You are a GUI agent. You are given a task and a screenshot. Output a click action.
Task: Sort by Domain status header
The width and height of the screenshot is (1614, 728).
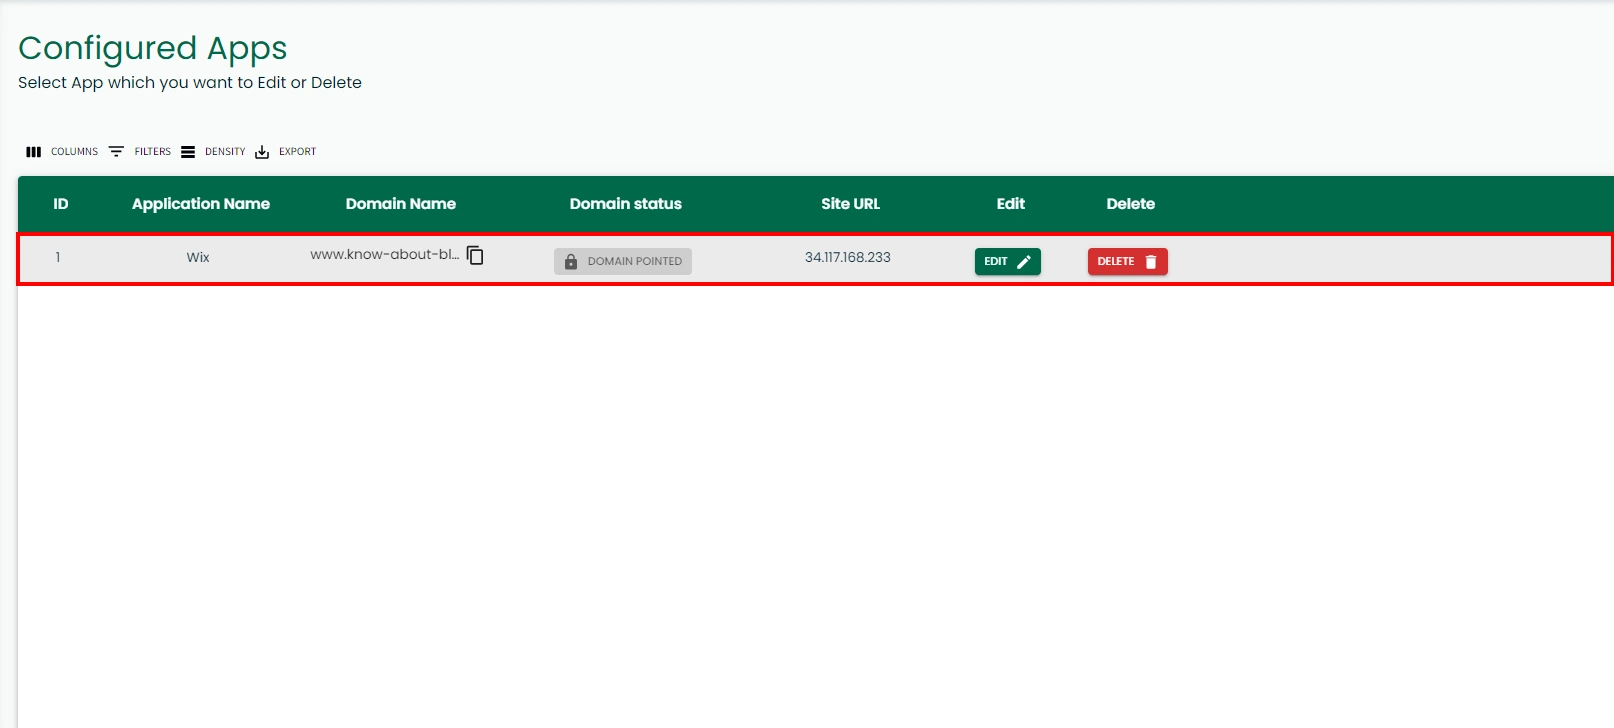[x=626, y=204]
